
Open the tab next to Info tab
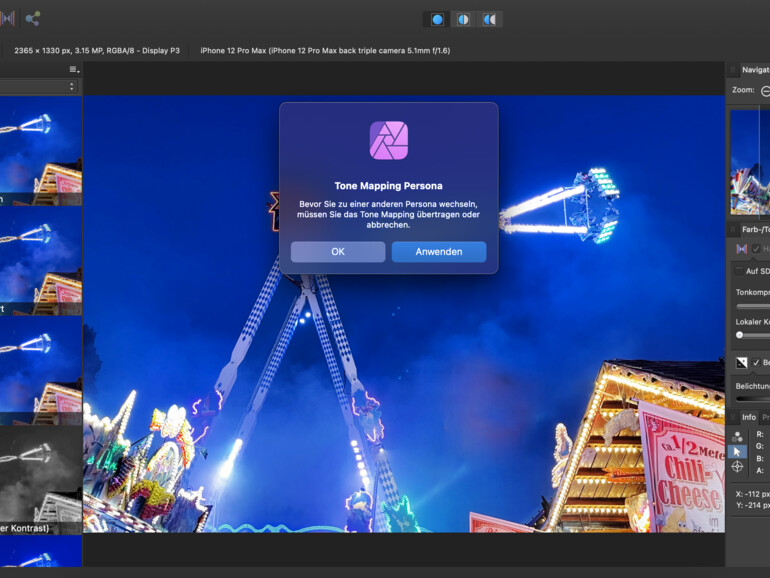point(765,417)
